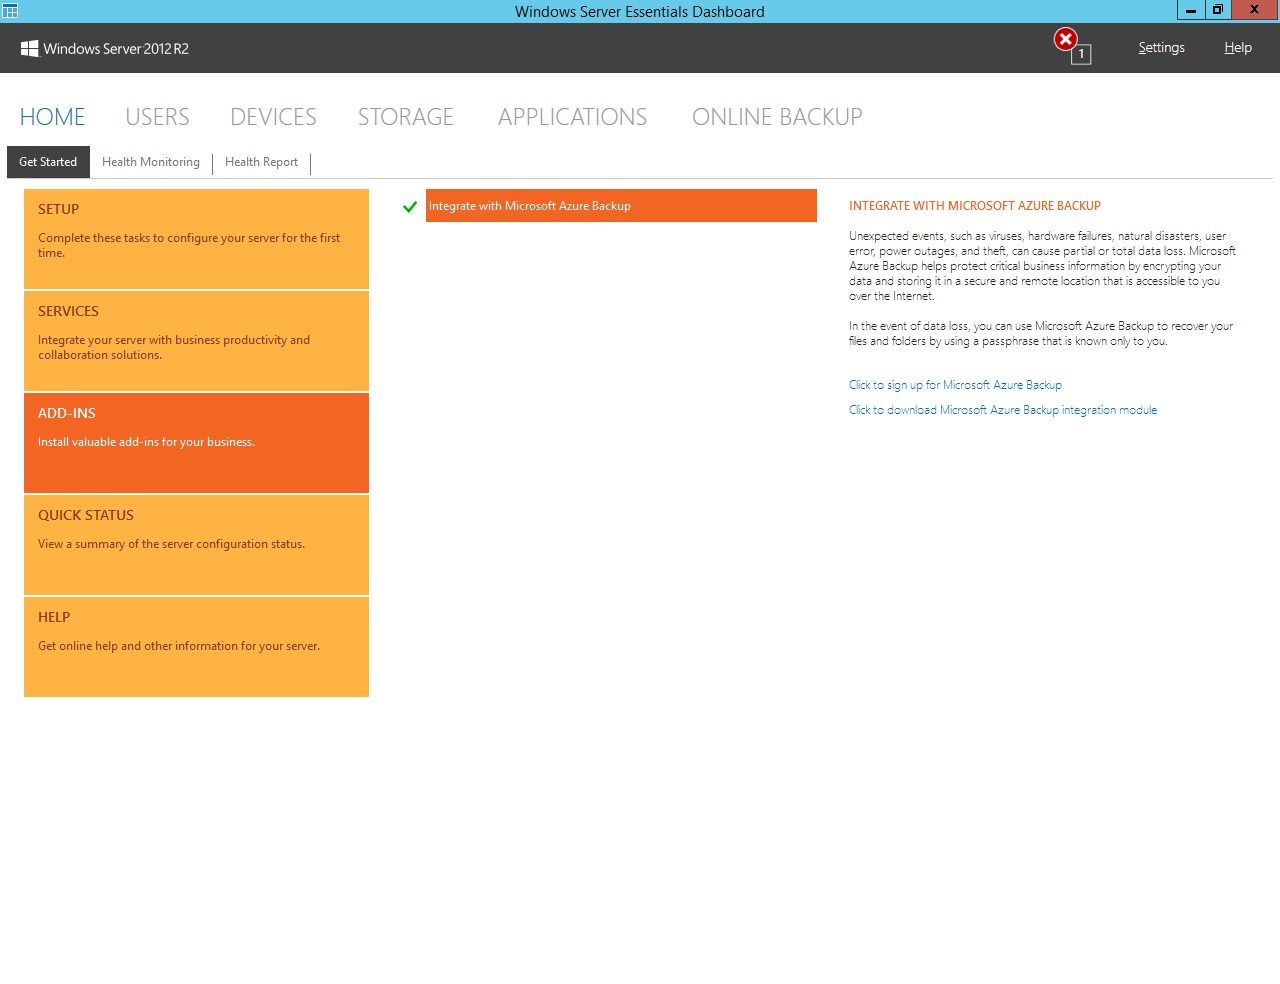Open the ONLINE BACKUP section
The image size is (1280, 984).
777,117
